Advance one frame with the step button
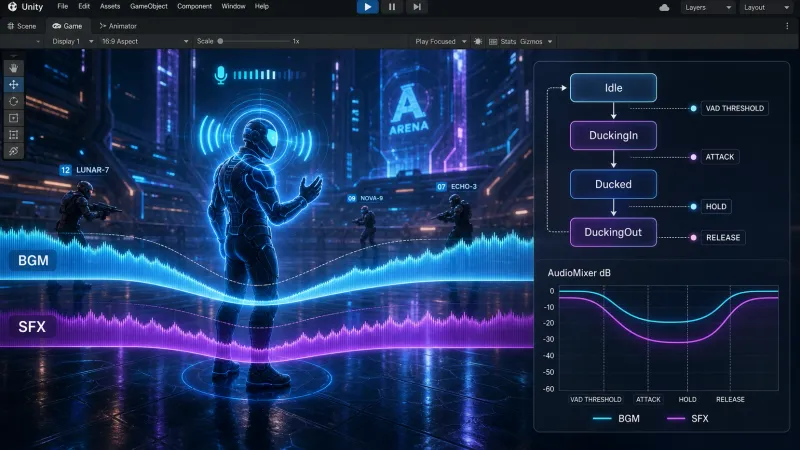Screen dimensions: 800x450 coord(417,7)
